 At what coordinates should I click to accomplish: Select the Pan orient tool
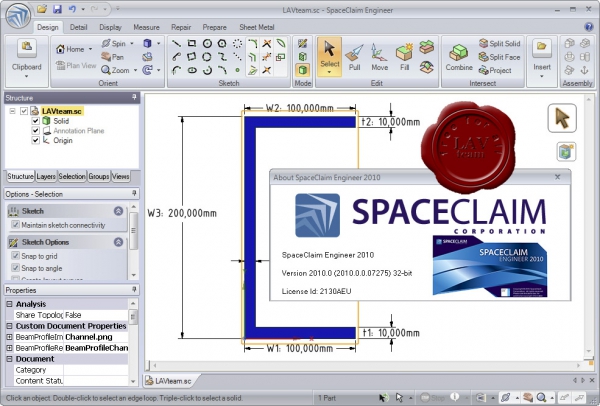[112, 57]
